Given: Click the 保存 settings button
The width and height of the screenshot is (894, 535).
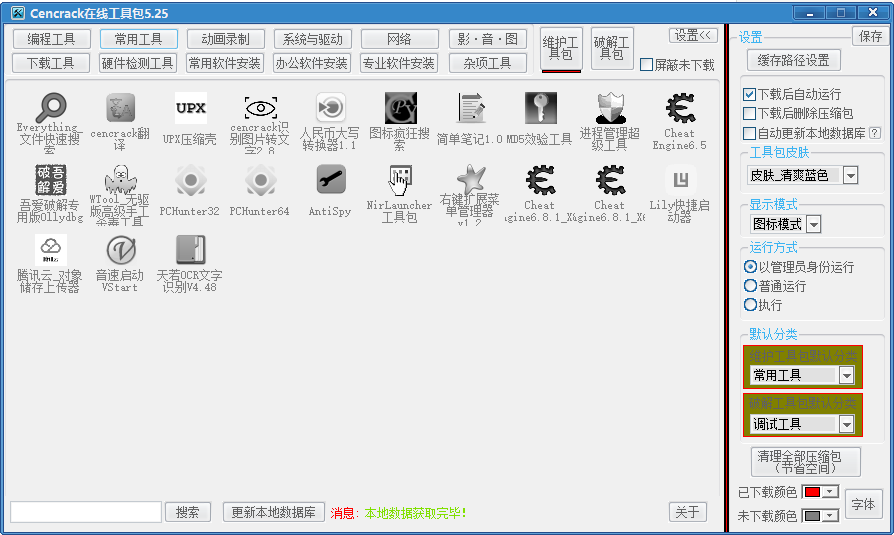Looking at the screenshot, I should 871,36.
